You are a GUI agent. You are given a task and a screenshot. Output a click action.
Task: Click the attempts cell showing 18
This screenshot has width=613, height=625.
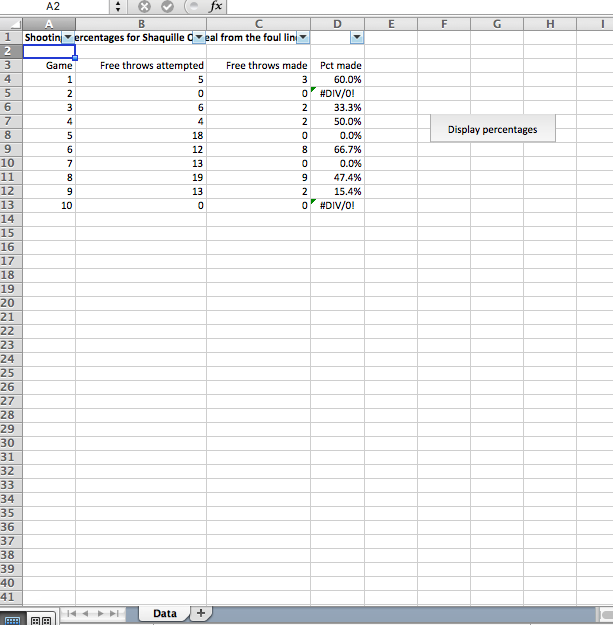tap(141, 136)
